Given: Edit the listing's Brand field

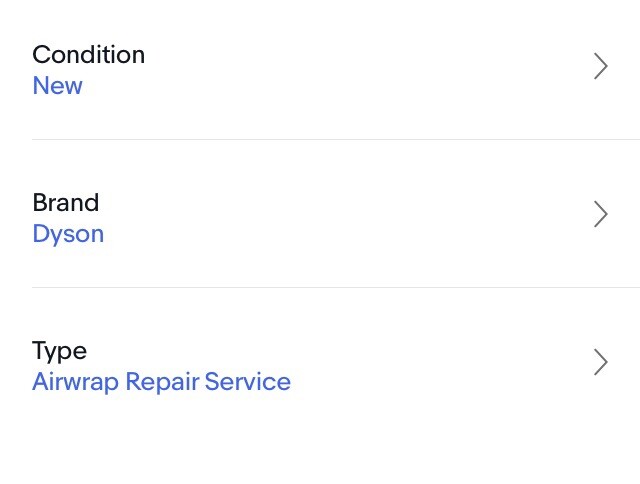Looking at the screenshot, I should pos(320,218).
